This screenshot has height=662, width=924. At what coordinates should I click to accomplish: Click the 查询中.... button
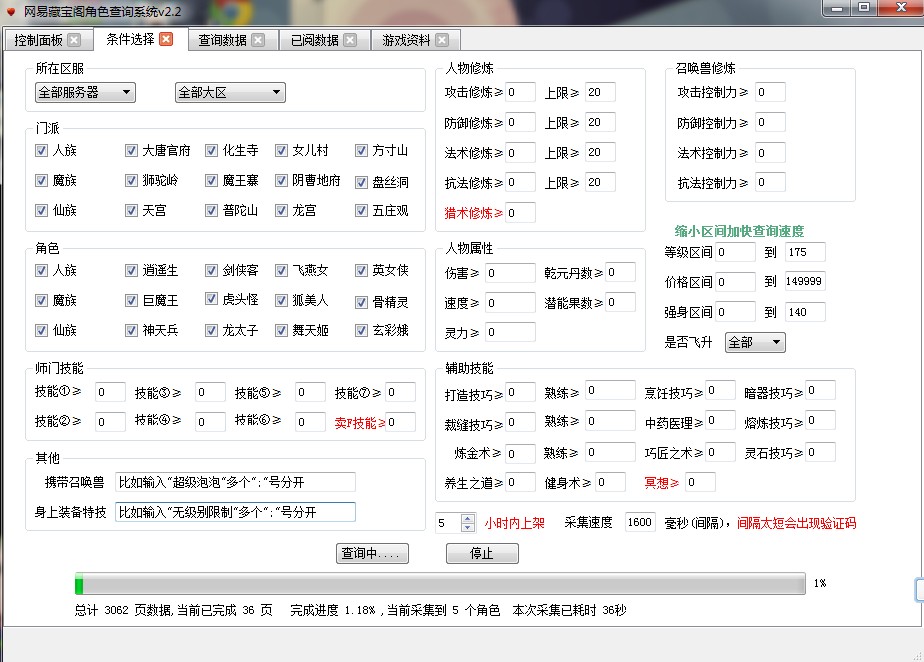click(x=372, y=554)
